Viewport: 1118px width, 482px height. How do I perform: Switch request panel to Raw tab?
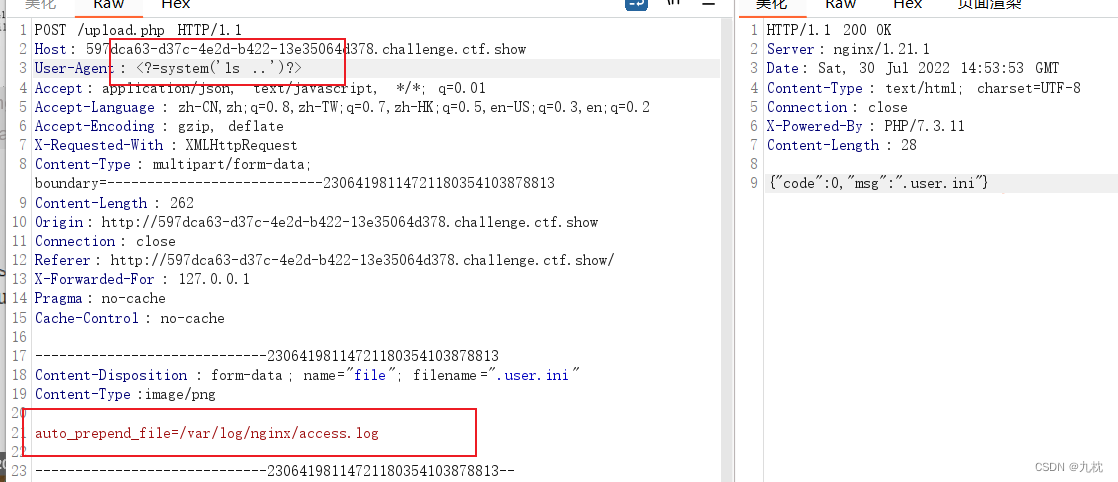108,4
